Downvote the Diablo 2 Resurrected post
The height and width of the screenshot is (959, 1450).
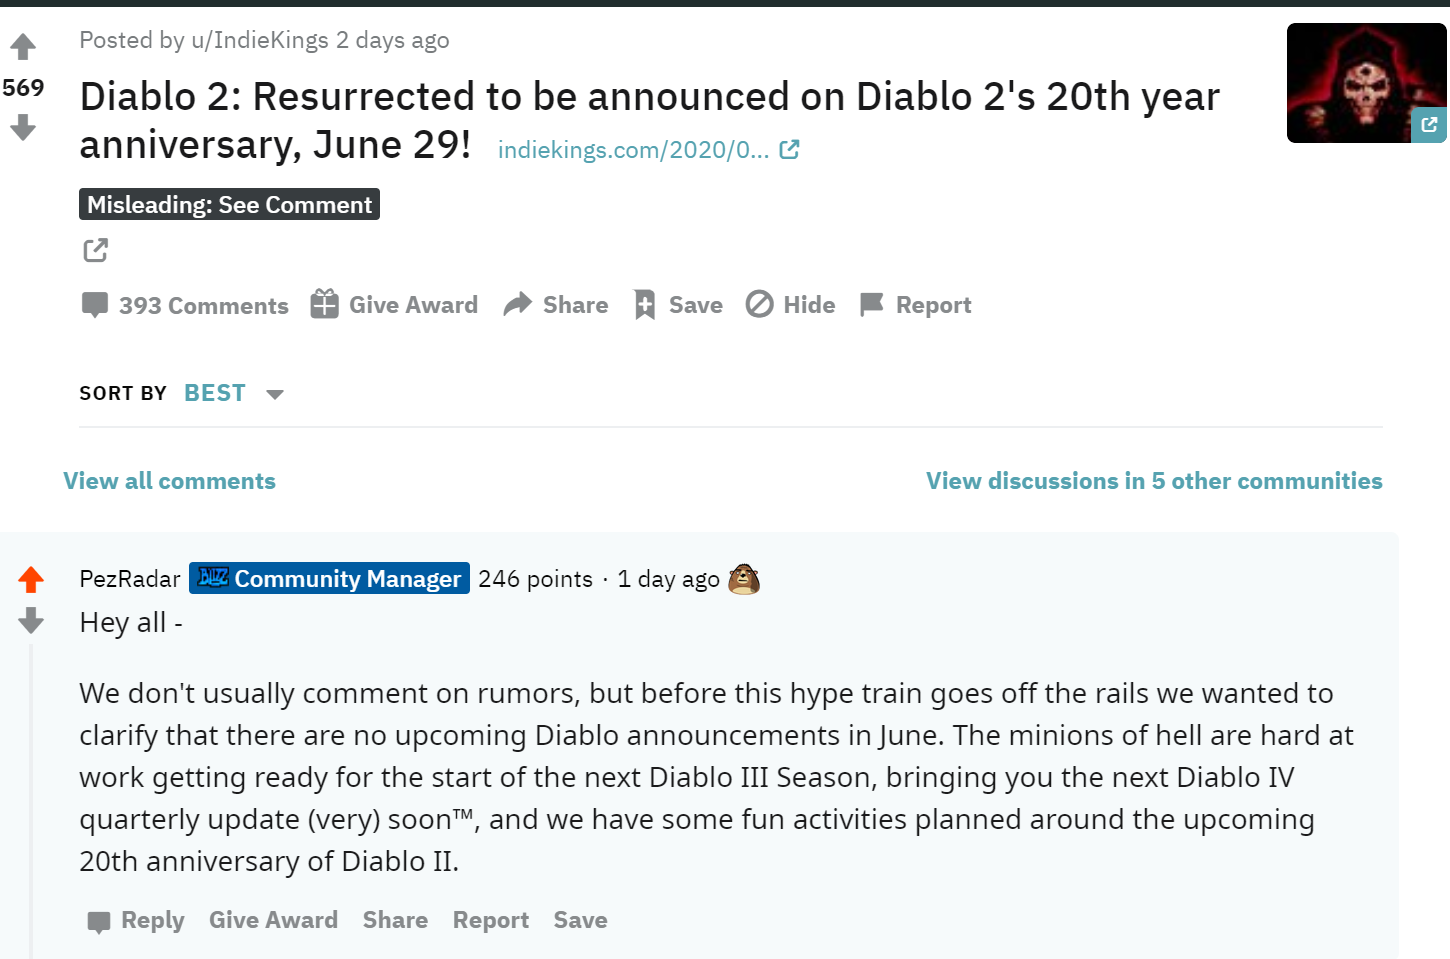tap(23, 127)
